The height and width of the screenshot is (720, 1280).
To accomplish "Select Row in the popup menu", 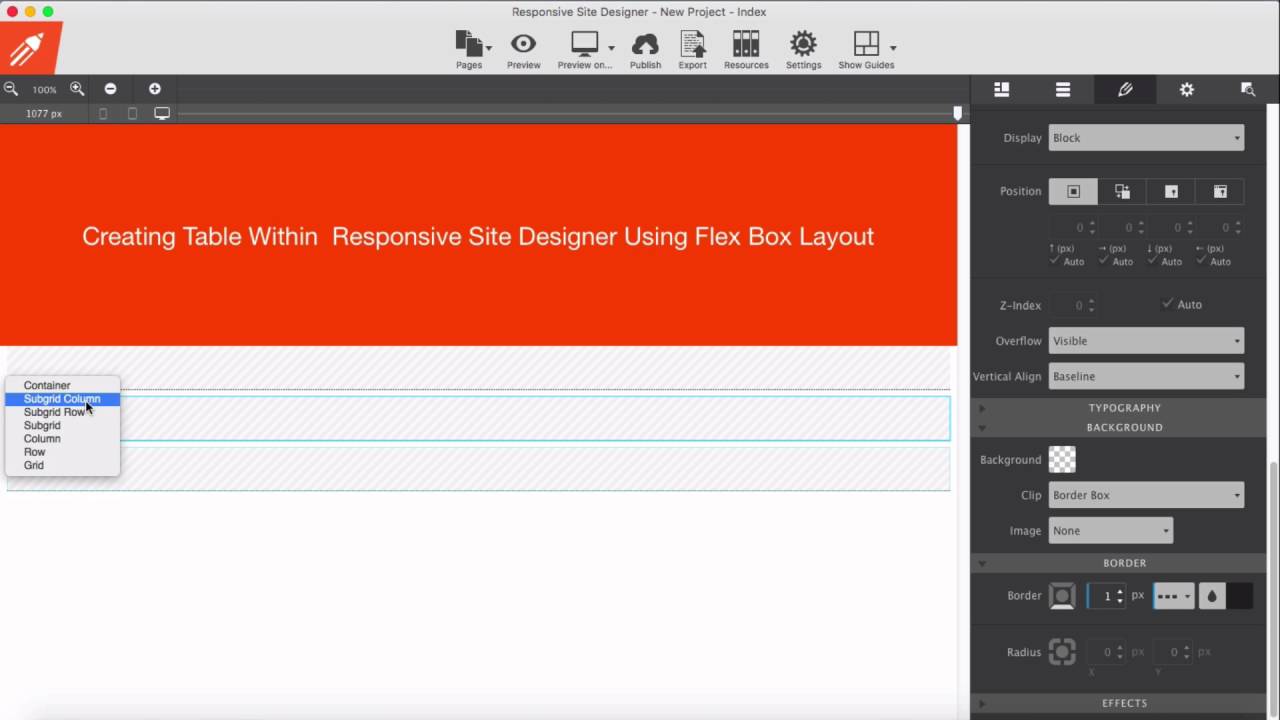I will click(x=62, y=452).
